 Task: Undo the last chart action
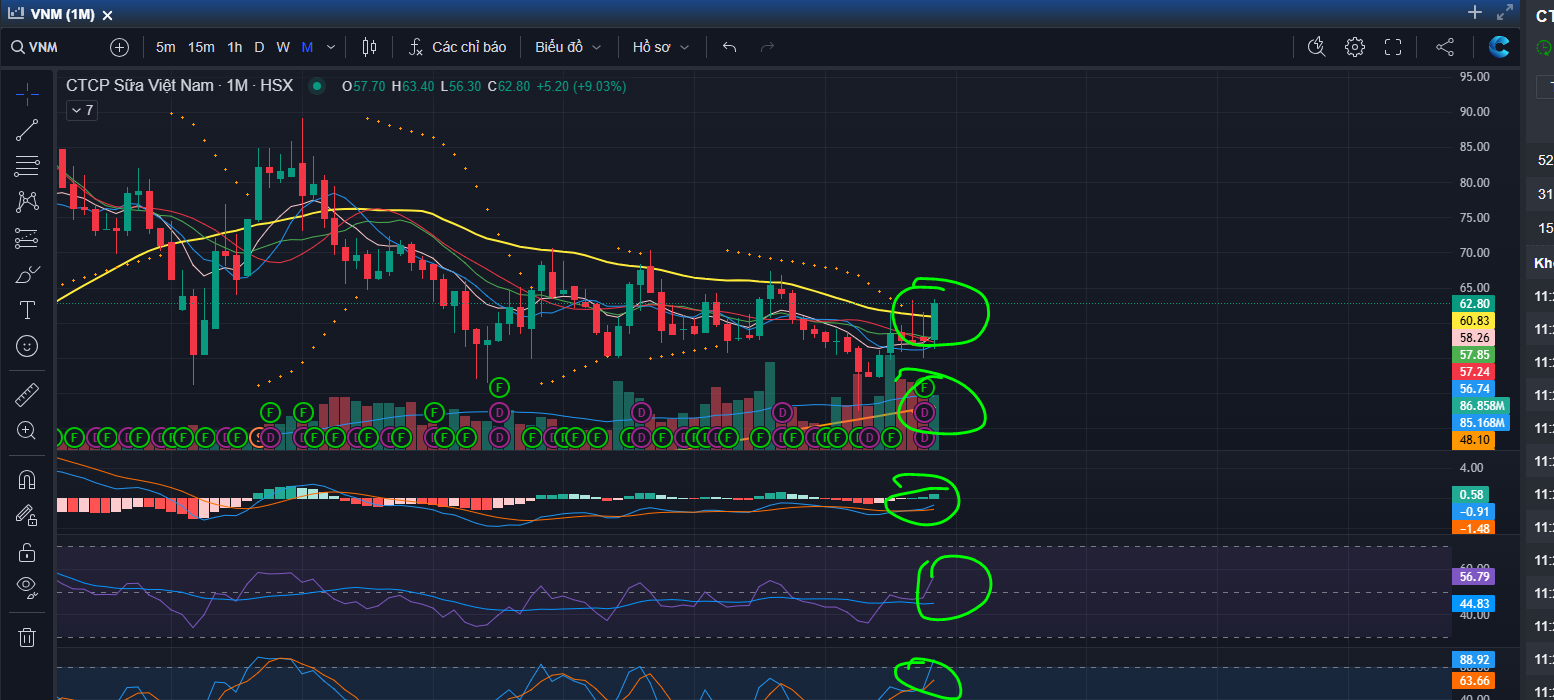click(x=729, y=47)
